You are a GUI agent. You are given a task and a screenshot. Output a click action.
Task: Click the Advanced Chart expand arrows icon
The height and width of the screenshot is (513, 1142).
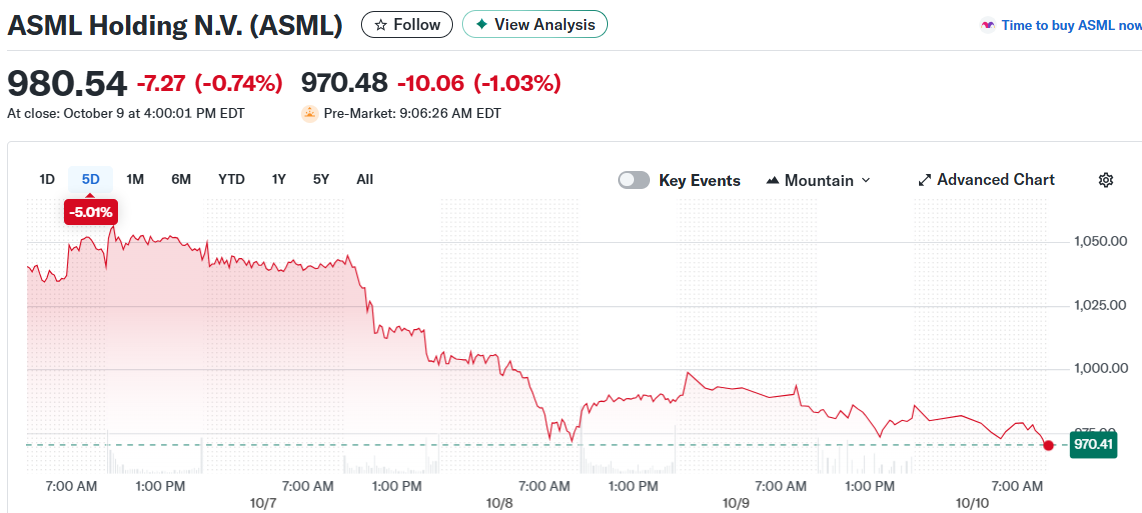pos(924,180)
